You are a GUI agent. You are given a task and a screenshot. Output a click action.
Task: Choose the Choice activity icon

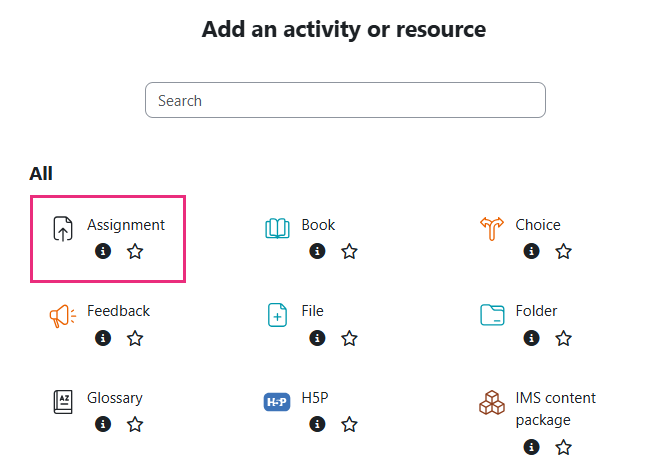(x=491, y=229)
